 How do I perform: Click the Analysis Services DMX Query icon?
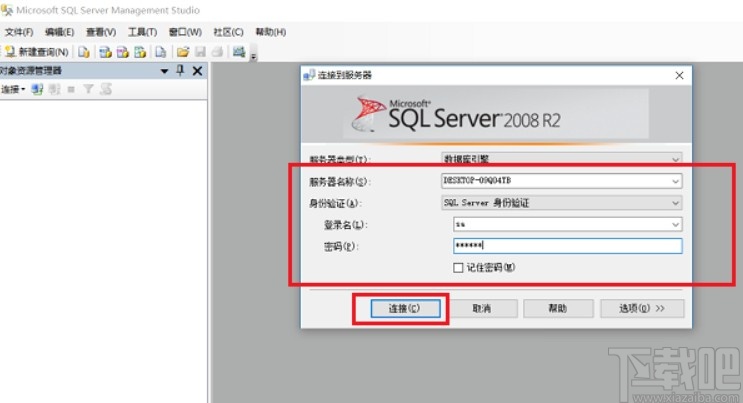click(122, 52)
